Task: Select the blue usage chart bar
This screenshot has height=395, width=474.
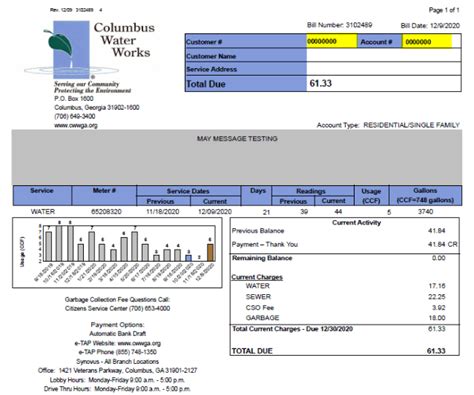Action: (x=189, y=258)
